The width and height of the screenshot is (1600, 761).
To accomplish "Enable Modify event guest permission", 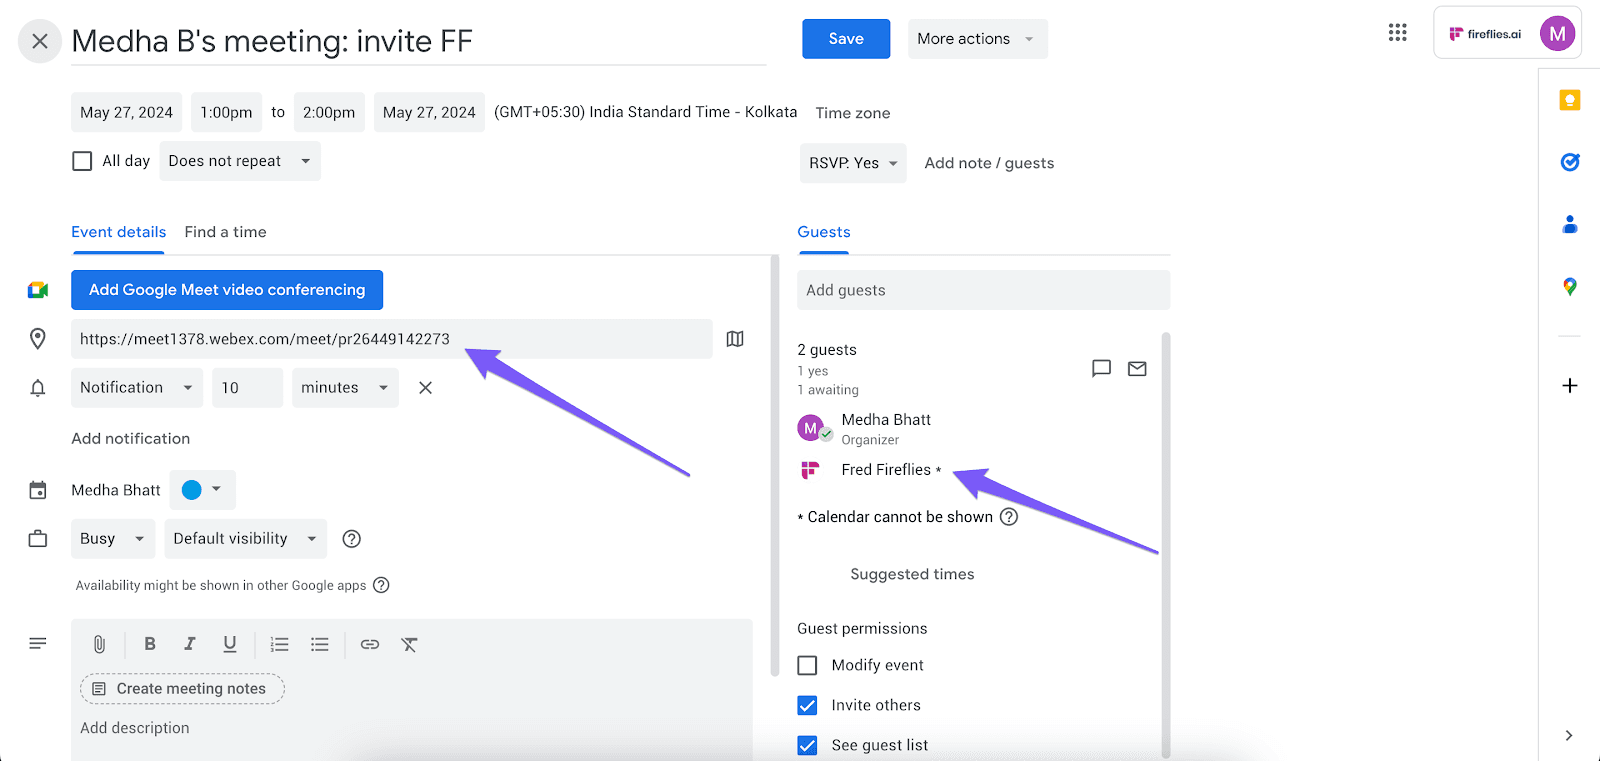I will pos(807,665).
